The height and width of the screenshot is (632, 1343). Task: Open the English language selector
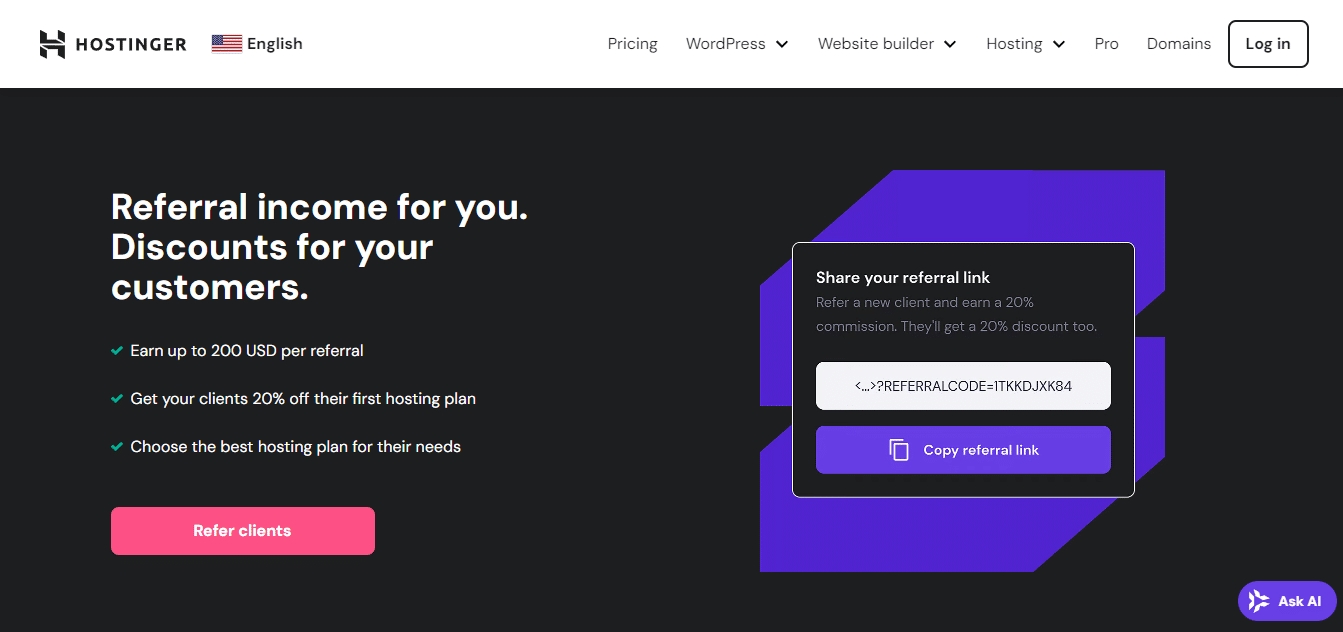274,44
